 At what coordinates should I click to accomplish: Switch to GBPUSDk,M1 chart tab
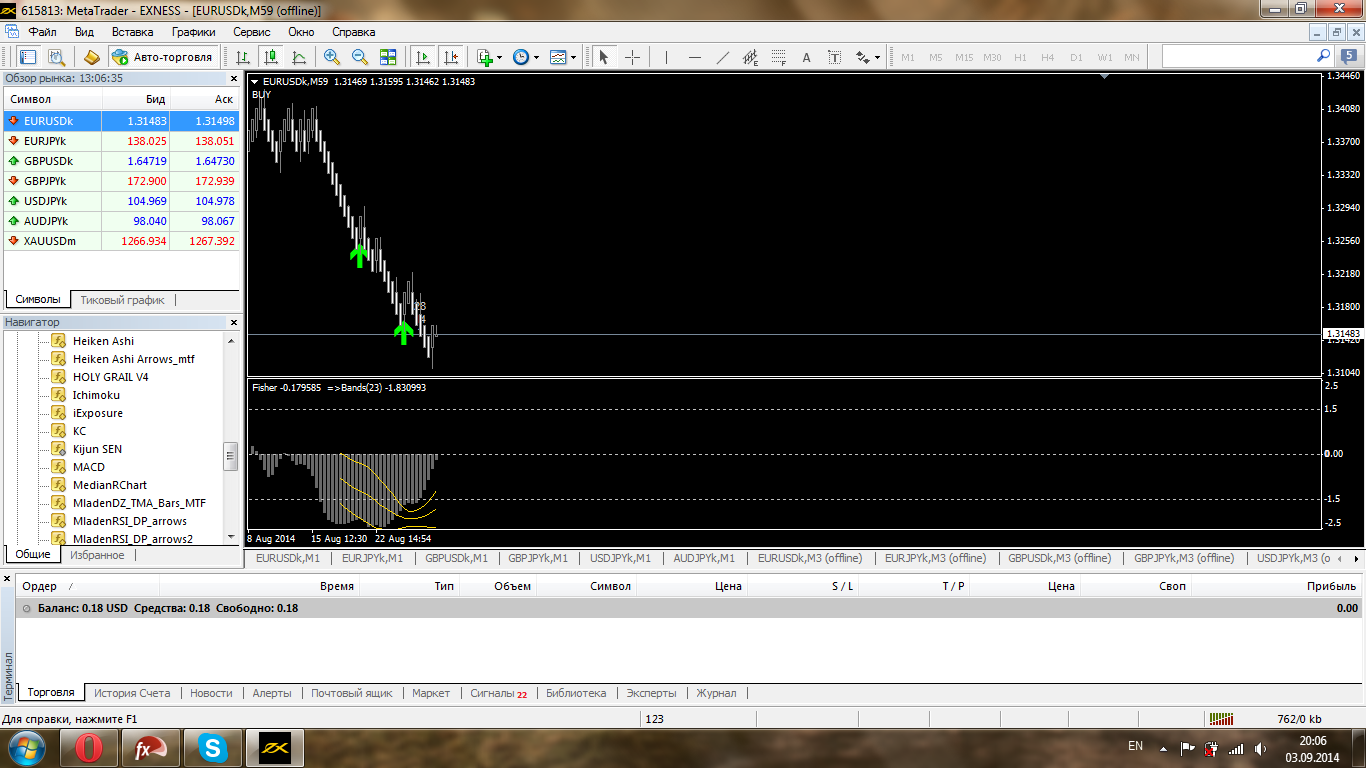(456, 558)
